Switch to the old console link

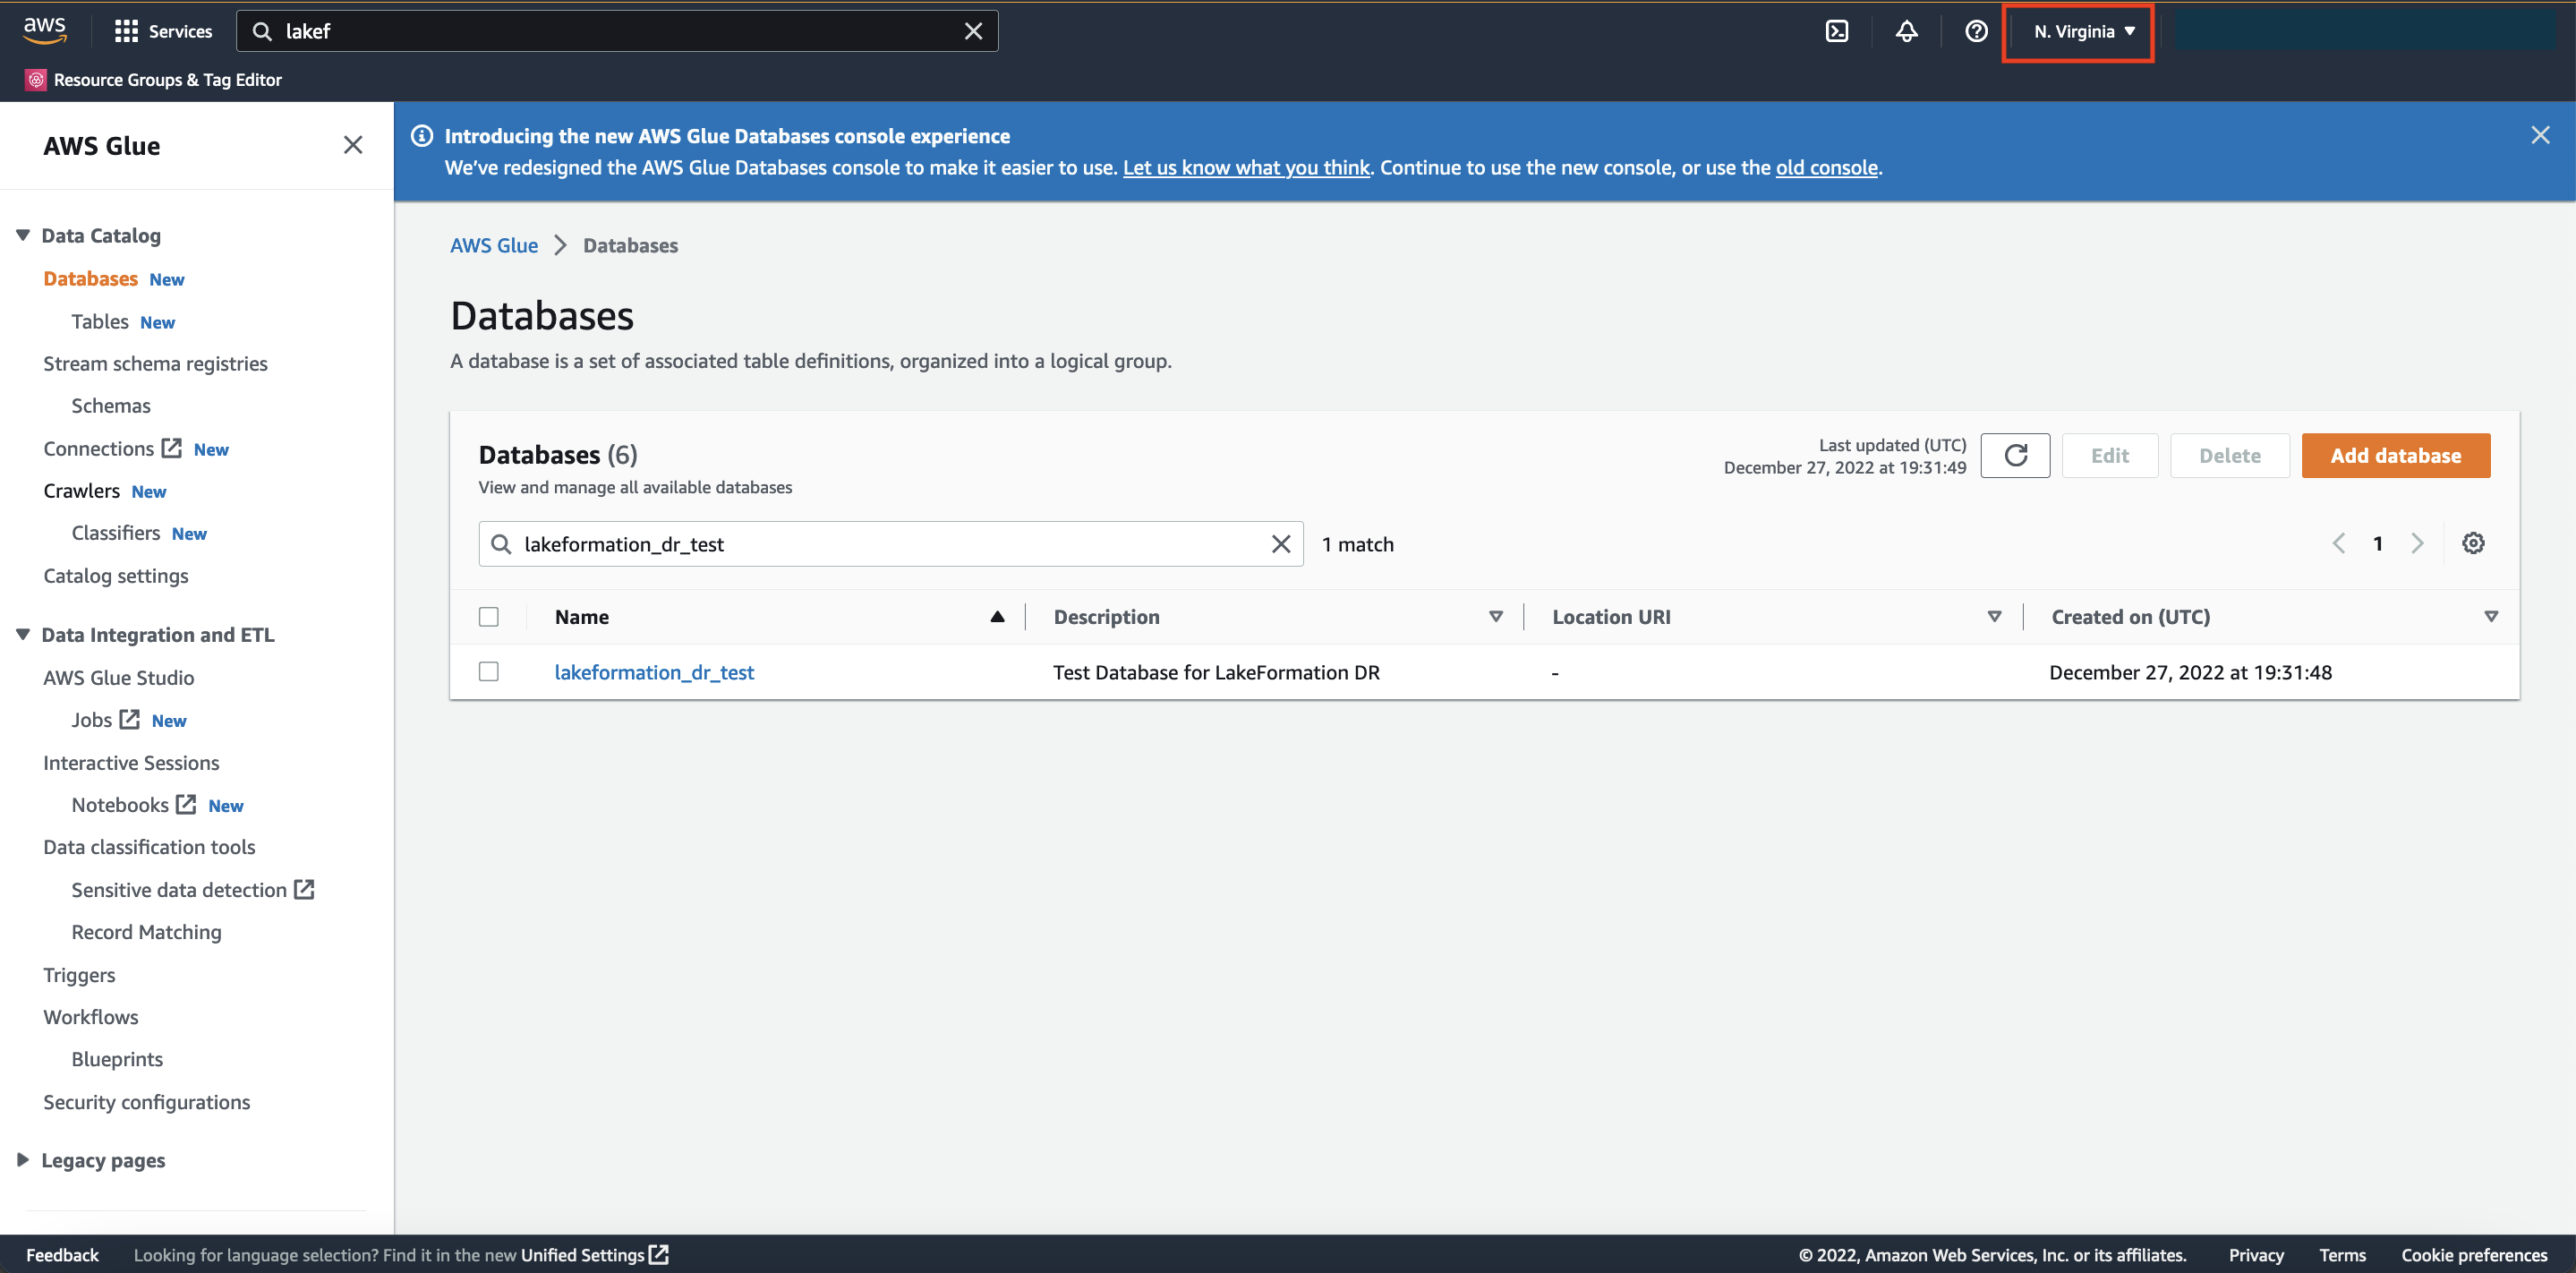click(x=1826, y=168)
